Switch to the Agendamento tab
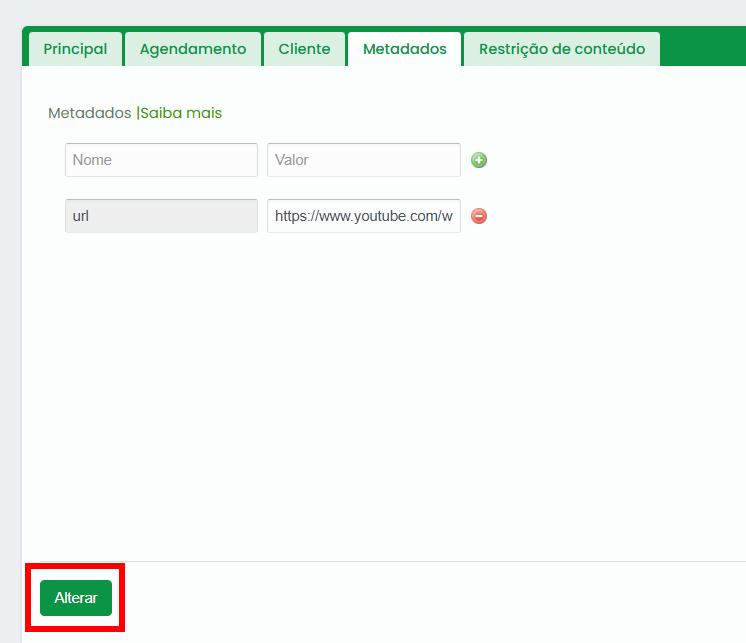The image size is (746, 643). point(193,49)
